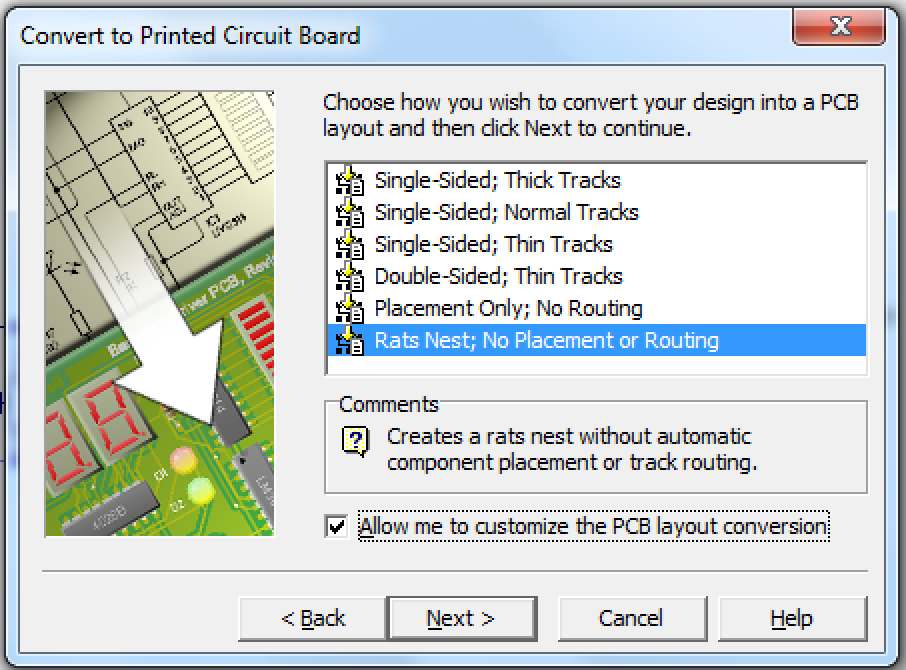Click the question mark Comments icon
The image size is (906, 670).
(355, 442)
